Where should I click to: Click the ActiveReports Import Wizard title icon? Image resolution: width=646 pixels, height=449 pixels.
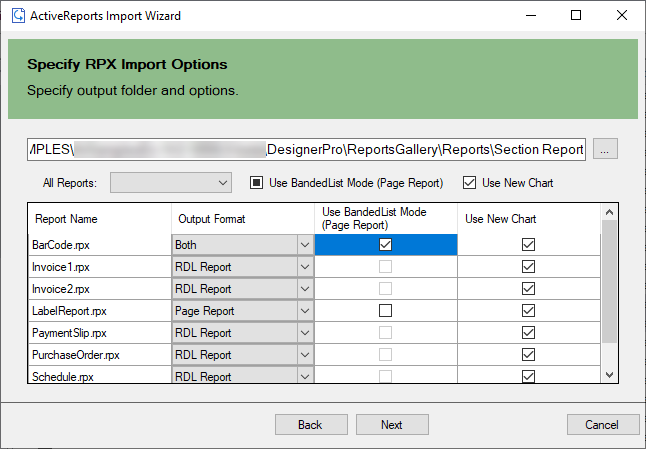click(19, 16)
